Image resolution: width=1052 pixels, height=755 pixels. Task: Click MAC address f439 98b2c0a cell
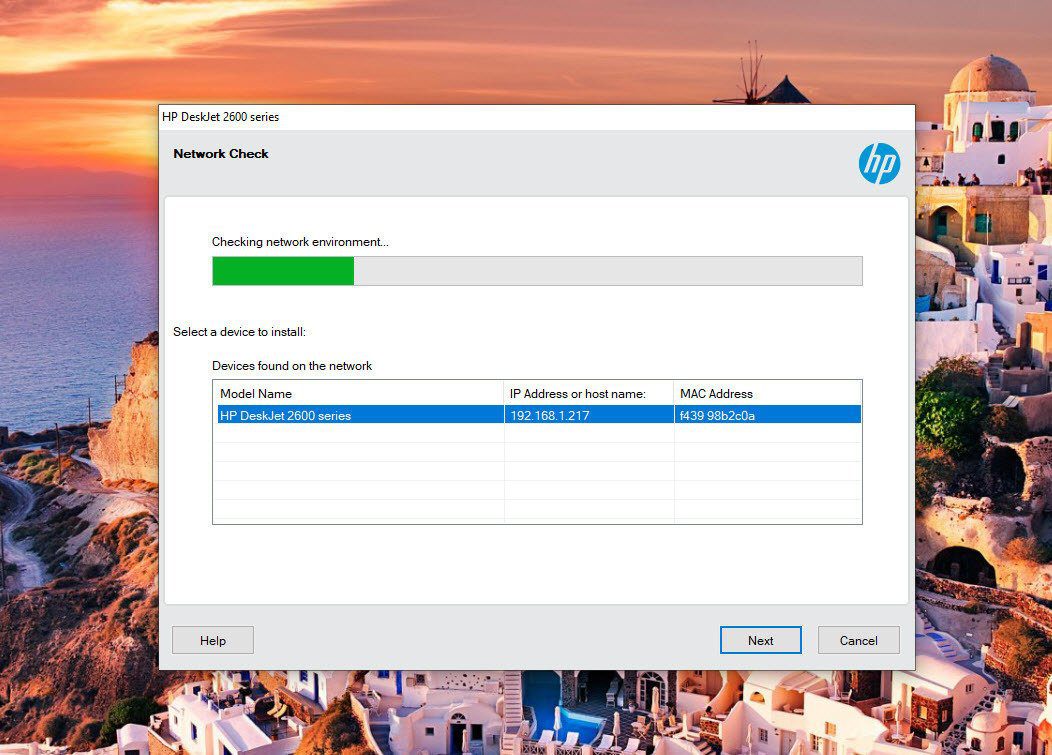tap(768, 415)
